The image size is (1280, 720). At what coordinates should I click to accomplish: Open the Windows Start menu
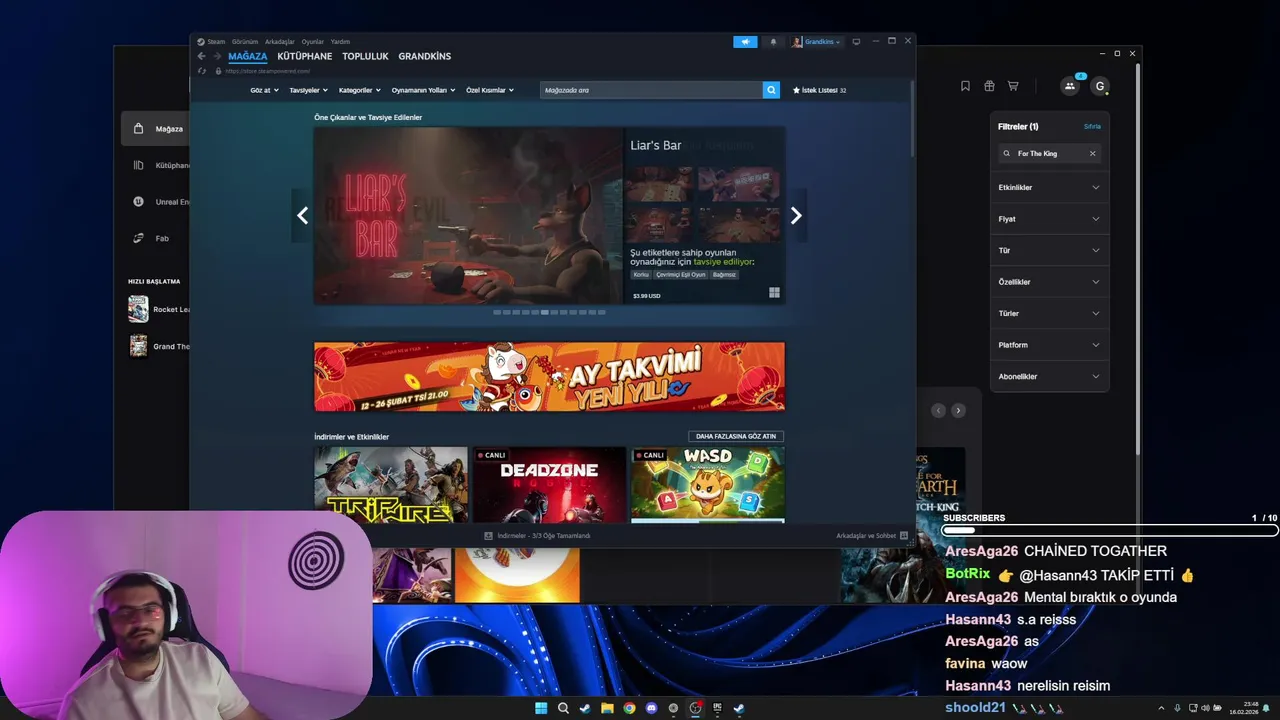(x=541, y=708)
